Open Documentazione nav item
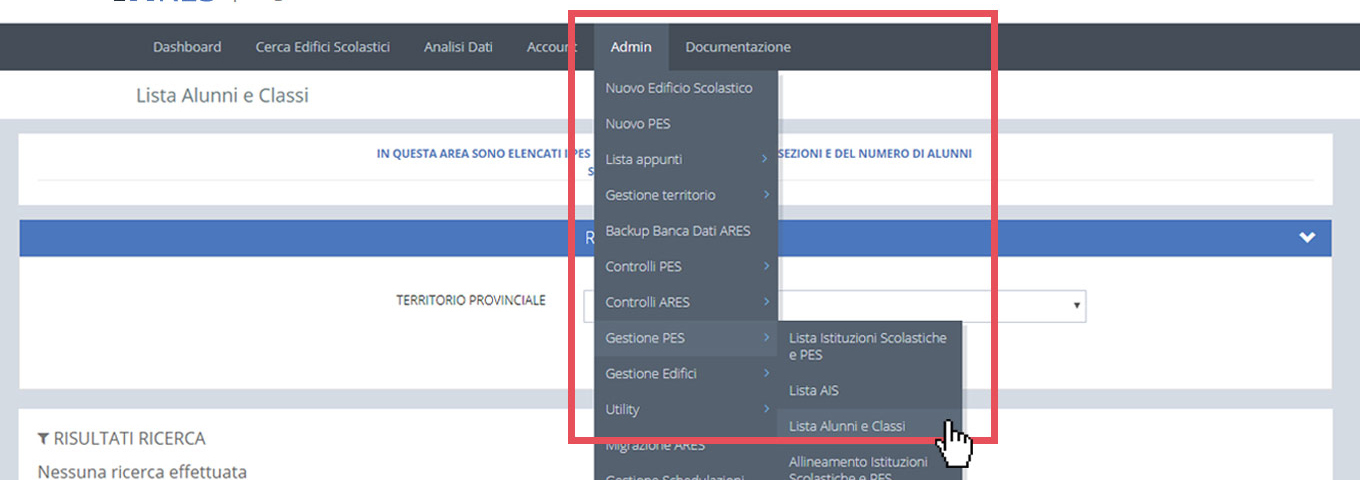Screen dimensions: 1360x480 (738, 47)
